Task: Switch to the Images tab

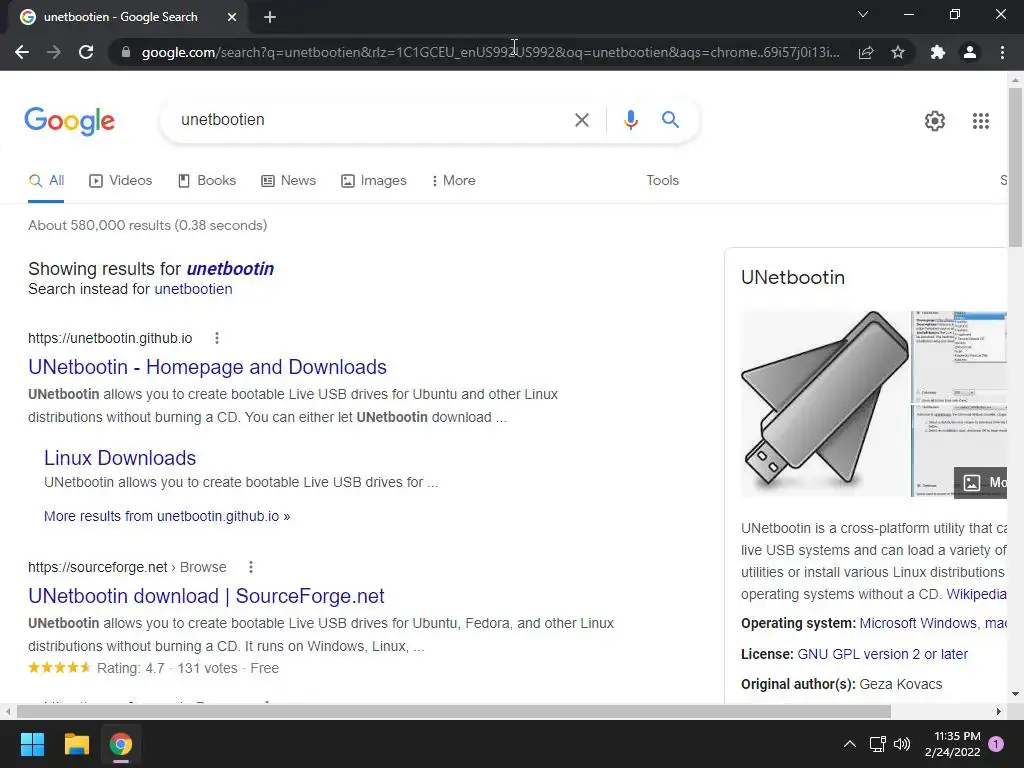Action: point(374,181)
